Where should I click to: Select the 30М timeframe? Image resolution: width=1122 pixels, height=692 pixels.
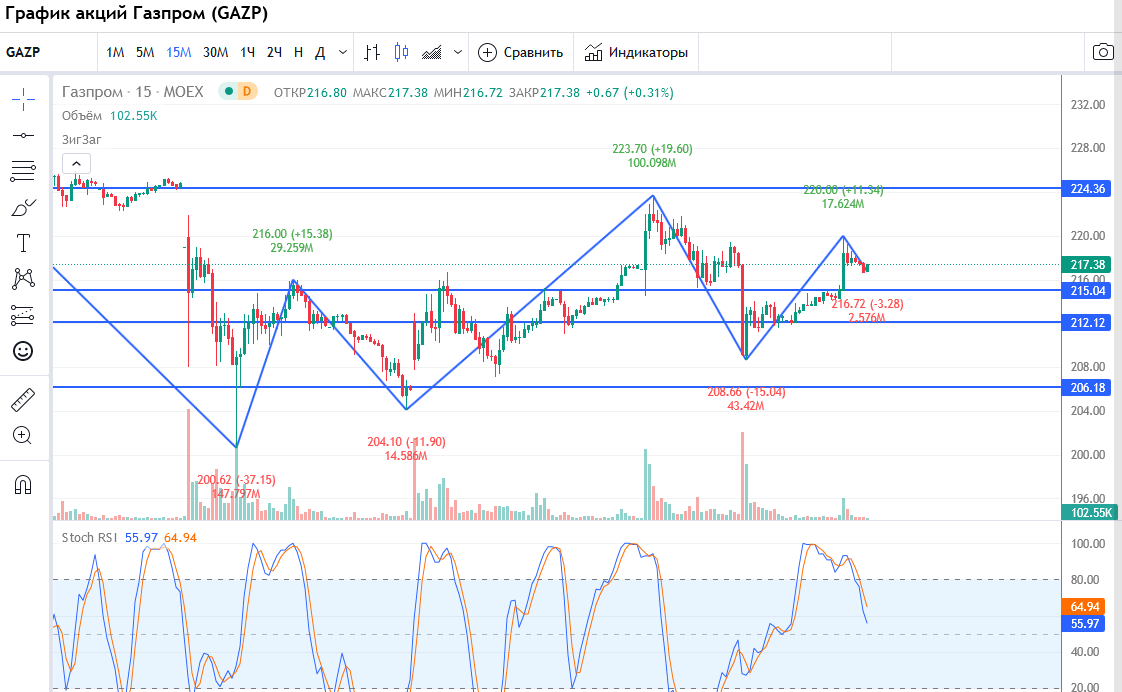tap(215, 52)
